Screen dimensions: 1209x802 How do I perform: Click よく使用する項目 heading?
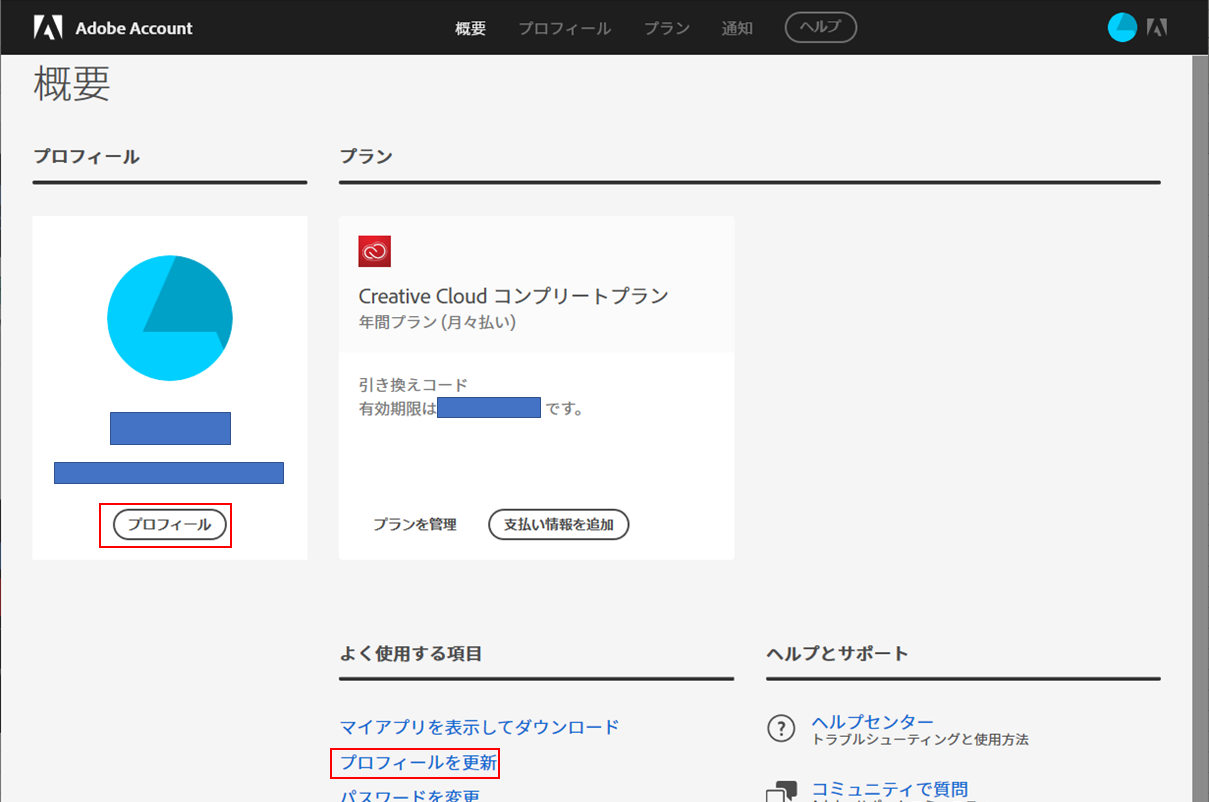(x=411, y=654)
